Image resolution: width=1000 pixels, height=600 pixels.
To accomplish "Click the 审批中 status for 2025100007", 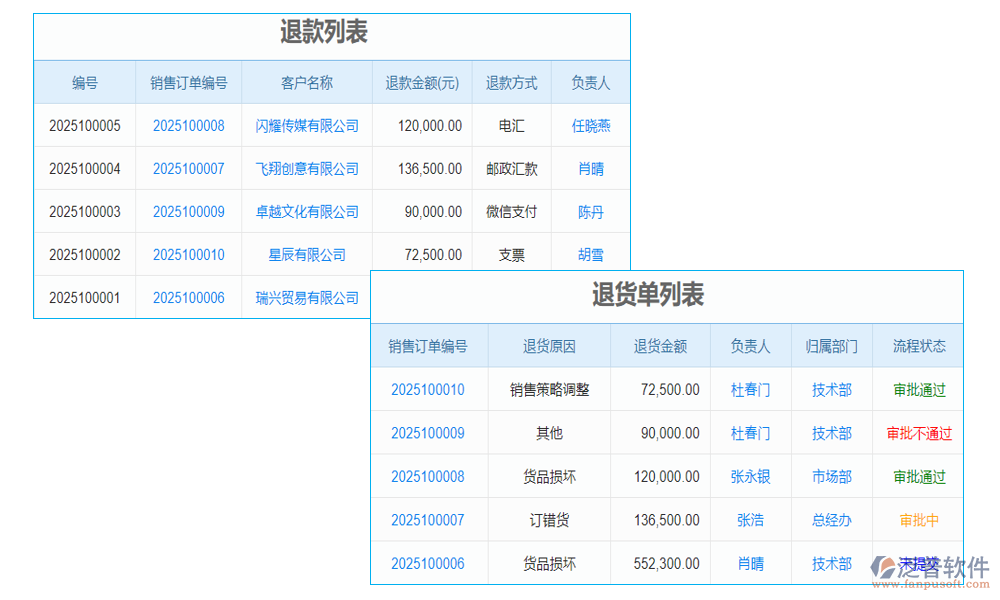I will (918, 519).
